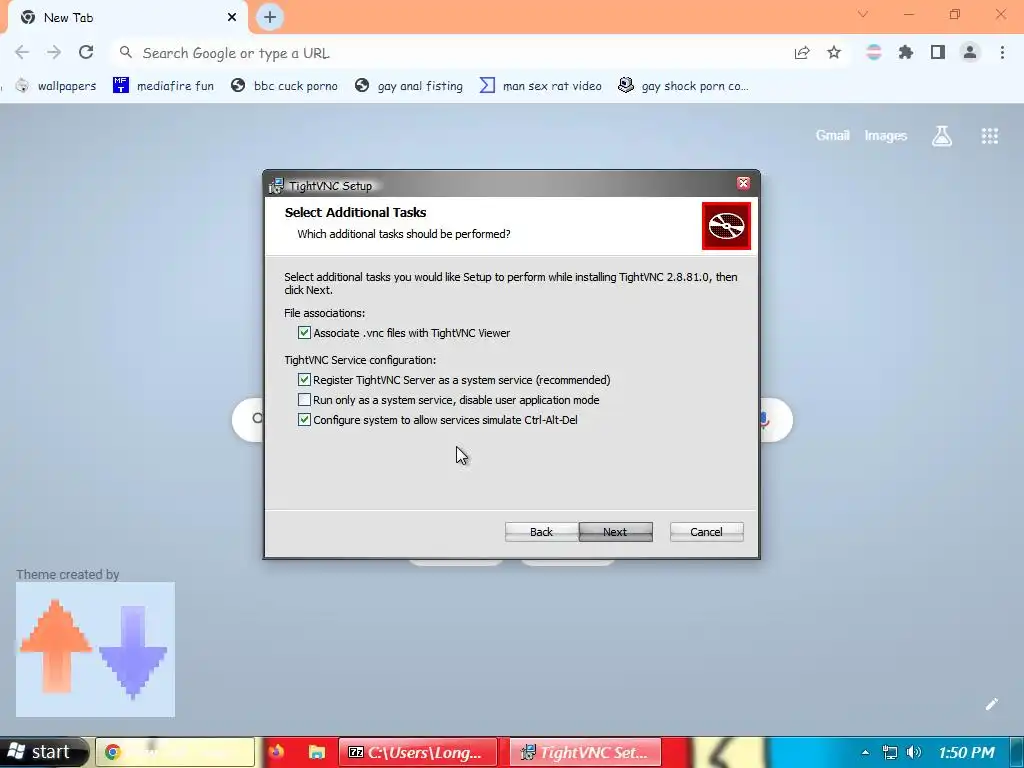Bookmark this tab with star icon

point(834,52)
